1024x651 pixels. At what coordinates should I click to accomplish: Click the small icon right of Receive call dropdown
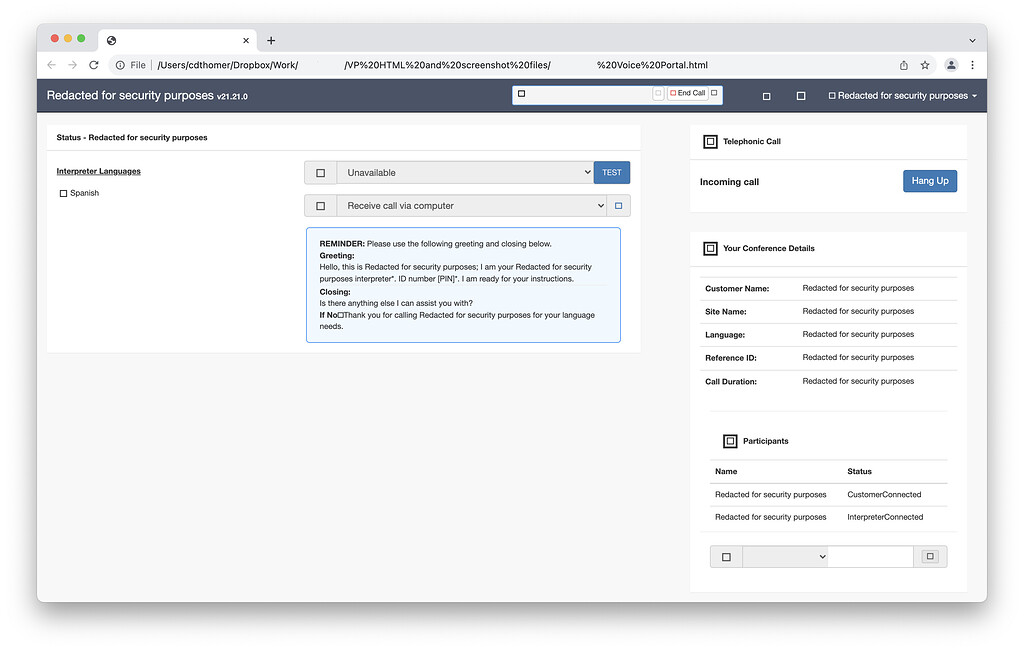click(x=619, y=206)
